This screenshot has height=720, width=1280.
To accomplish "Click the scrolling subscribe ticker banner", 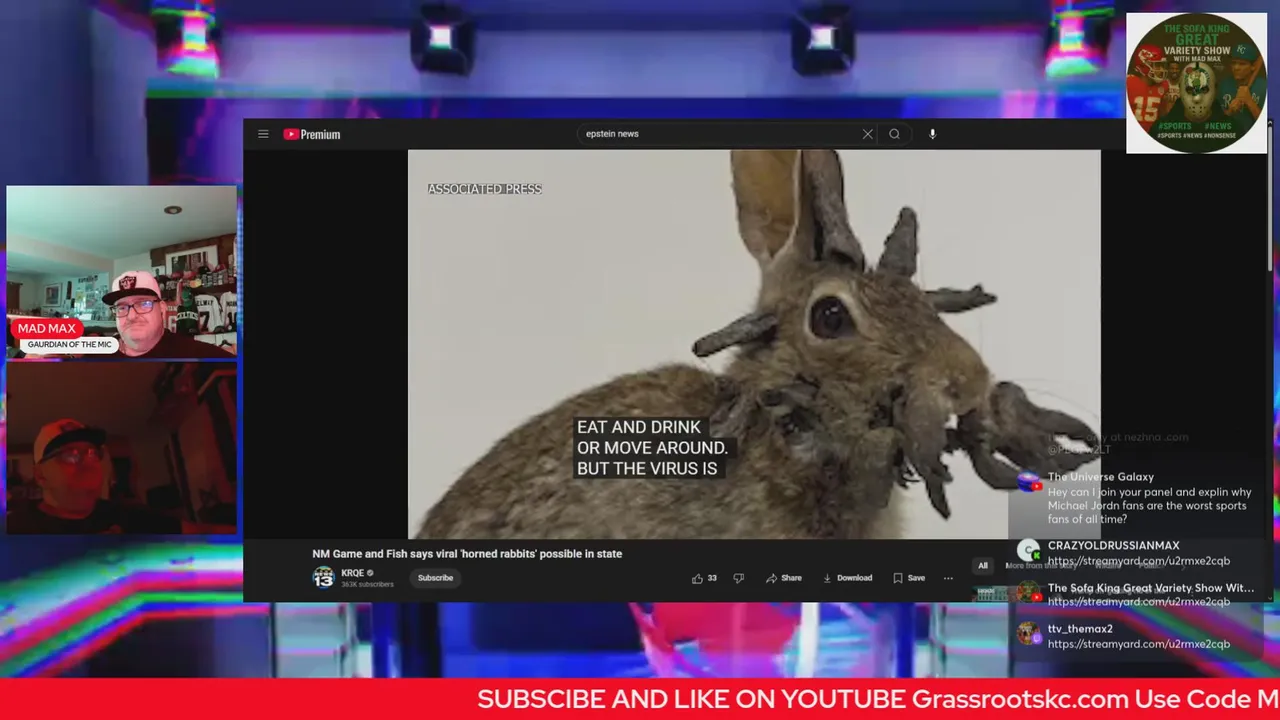I will coord(640,699).
